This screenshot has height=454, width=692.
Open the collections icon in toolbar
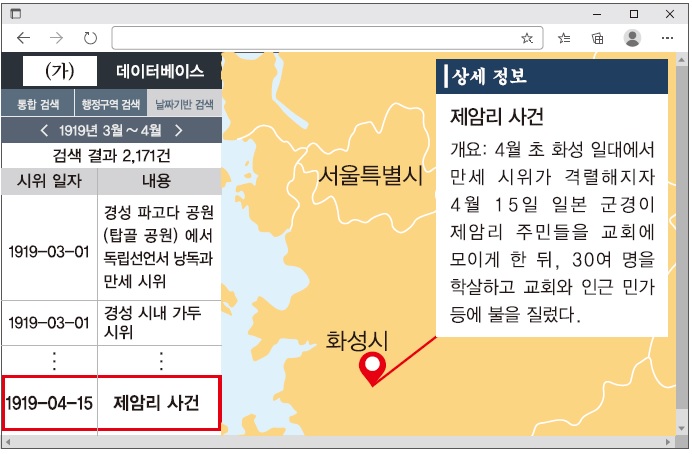click(597, 38)
